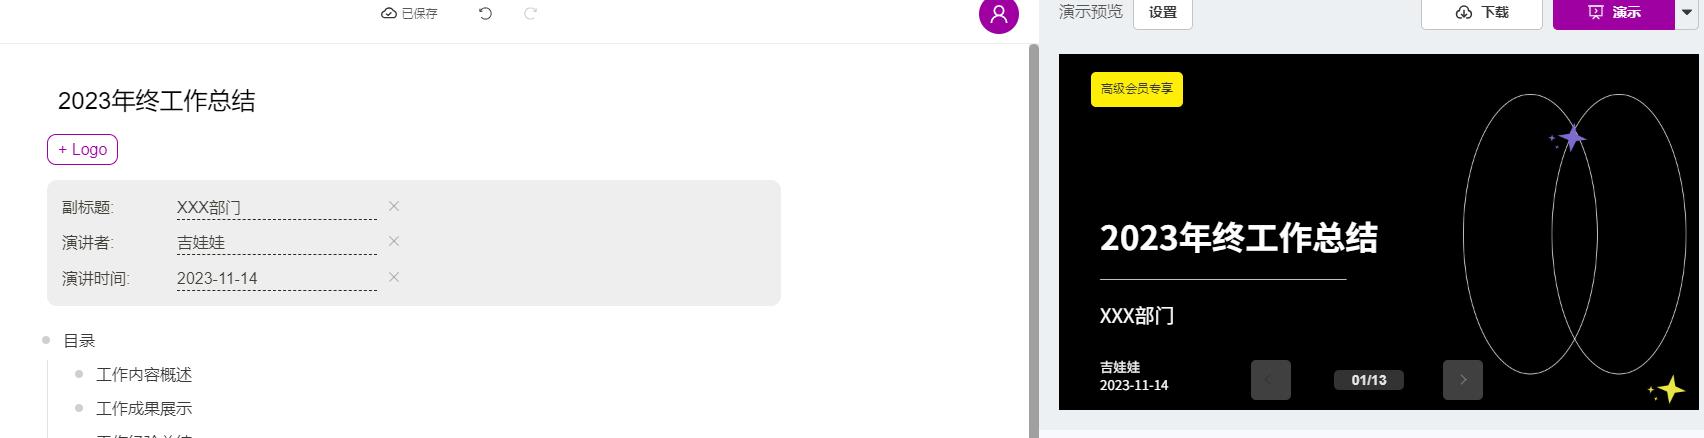
Task: Expand the 演示 dropdown arrow
Action: click(x=1687, y=13)
